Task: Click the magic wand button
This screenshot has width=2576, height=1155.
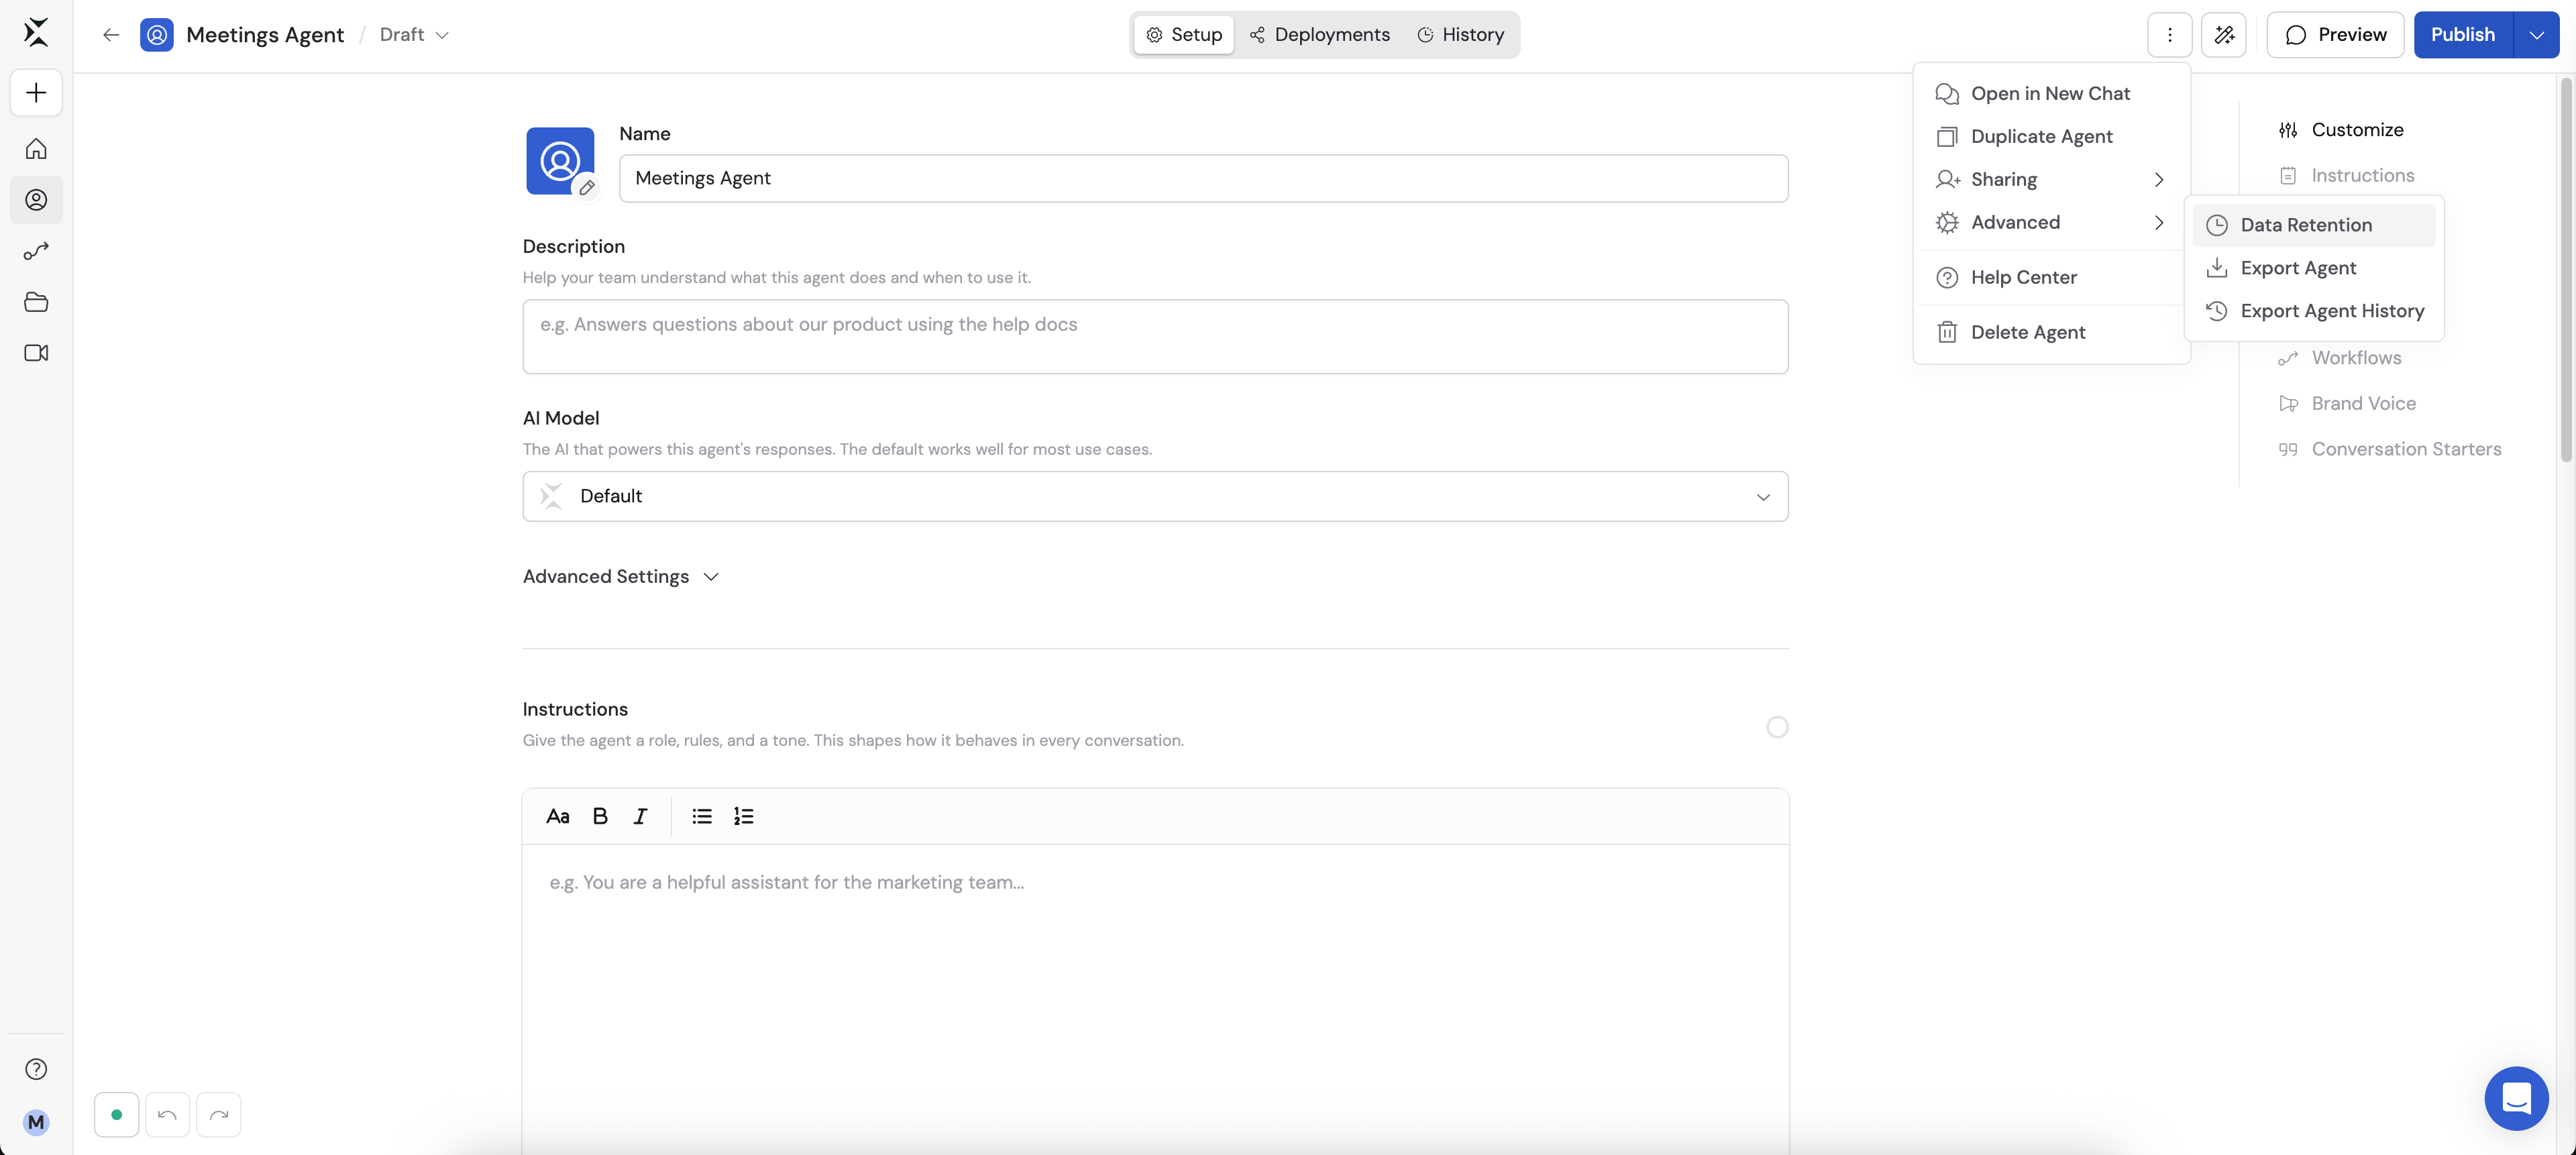Action: [2224, 35]
